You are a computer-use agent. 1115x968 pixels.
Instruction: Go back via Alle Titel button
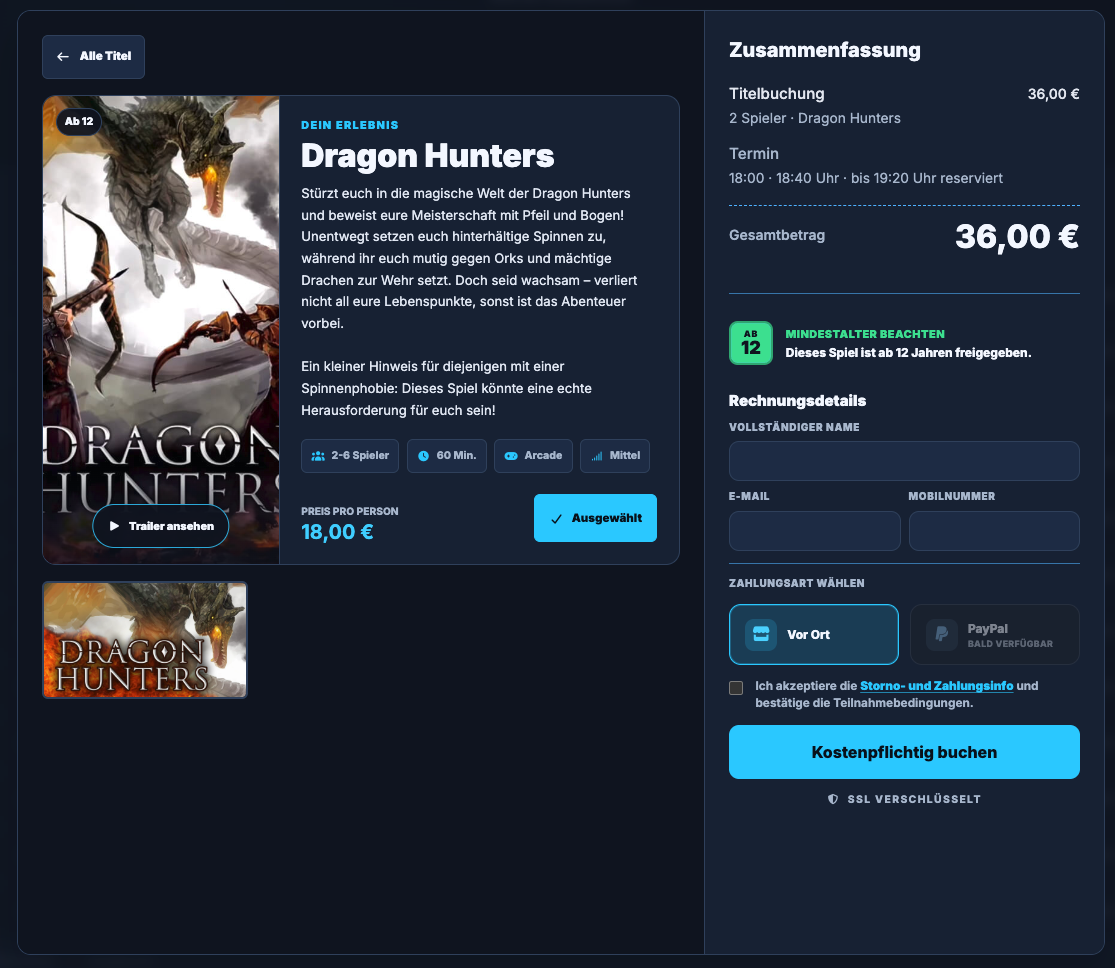coord(93,57)
